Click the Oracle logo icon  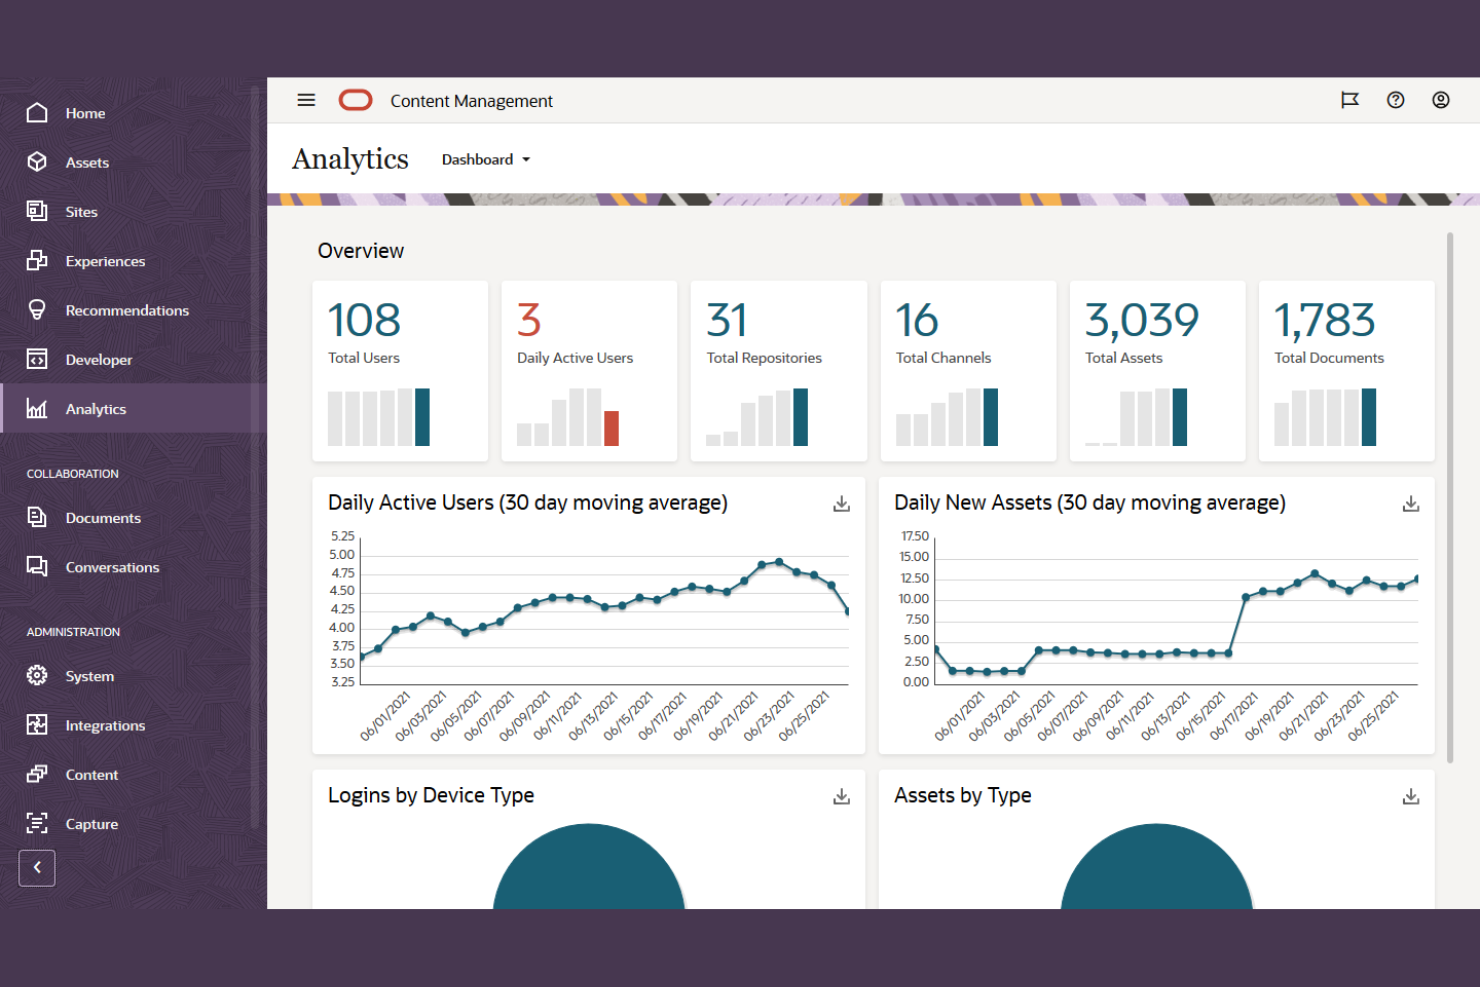(355, 100)
